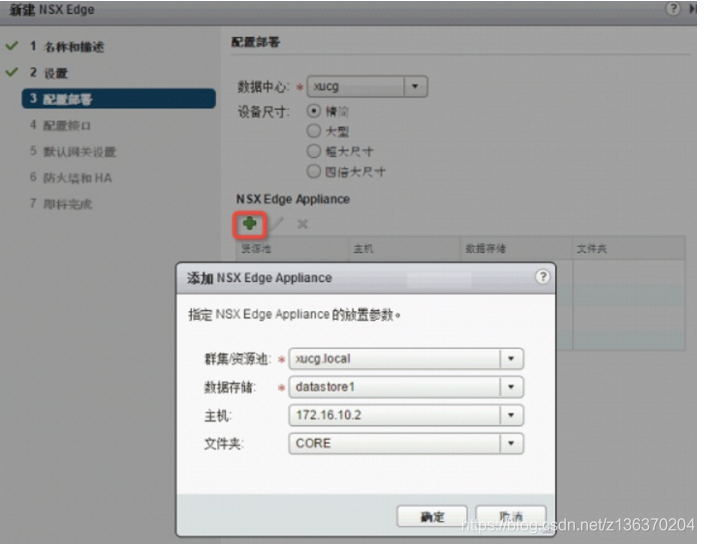Go to wizard step 4 配置接口

point(60,125)
